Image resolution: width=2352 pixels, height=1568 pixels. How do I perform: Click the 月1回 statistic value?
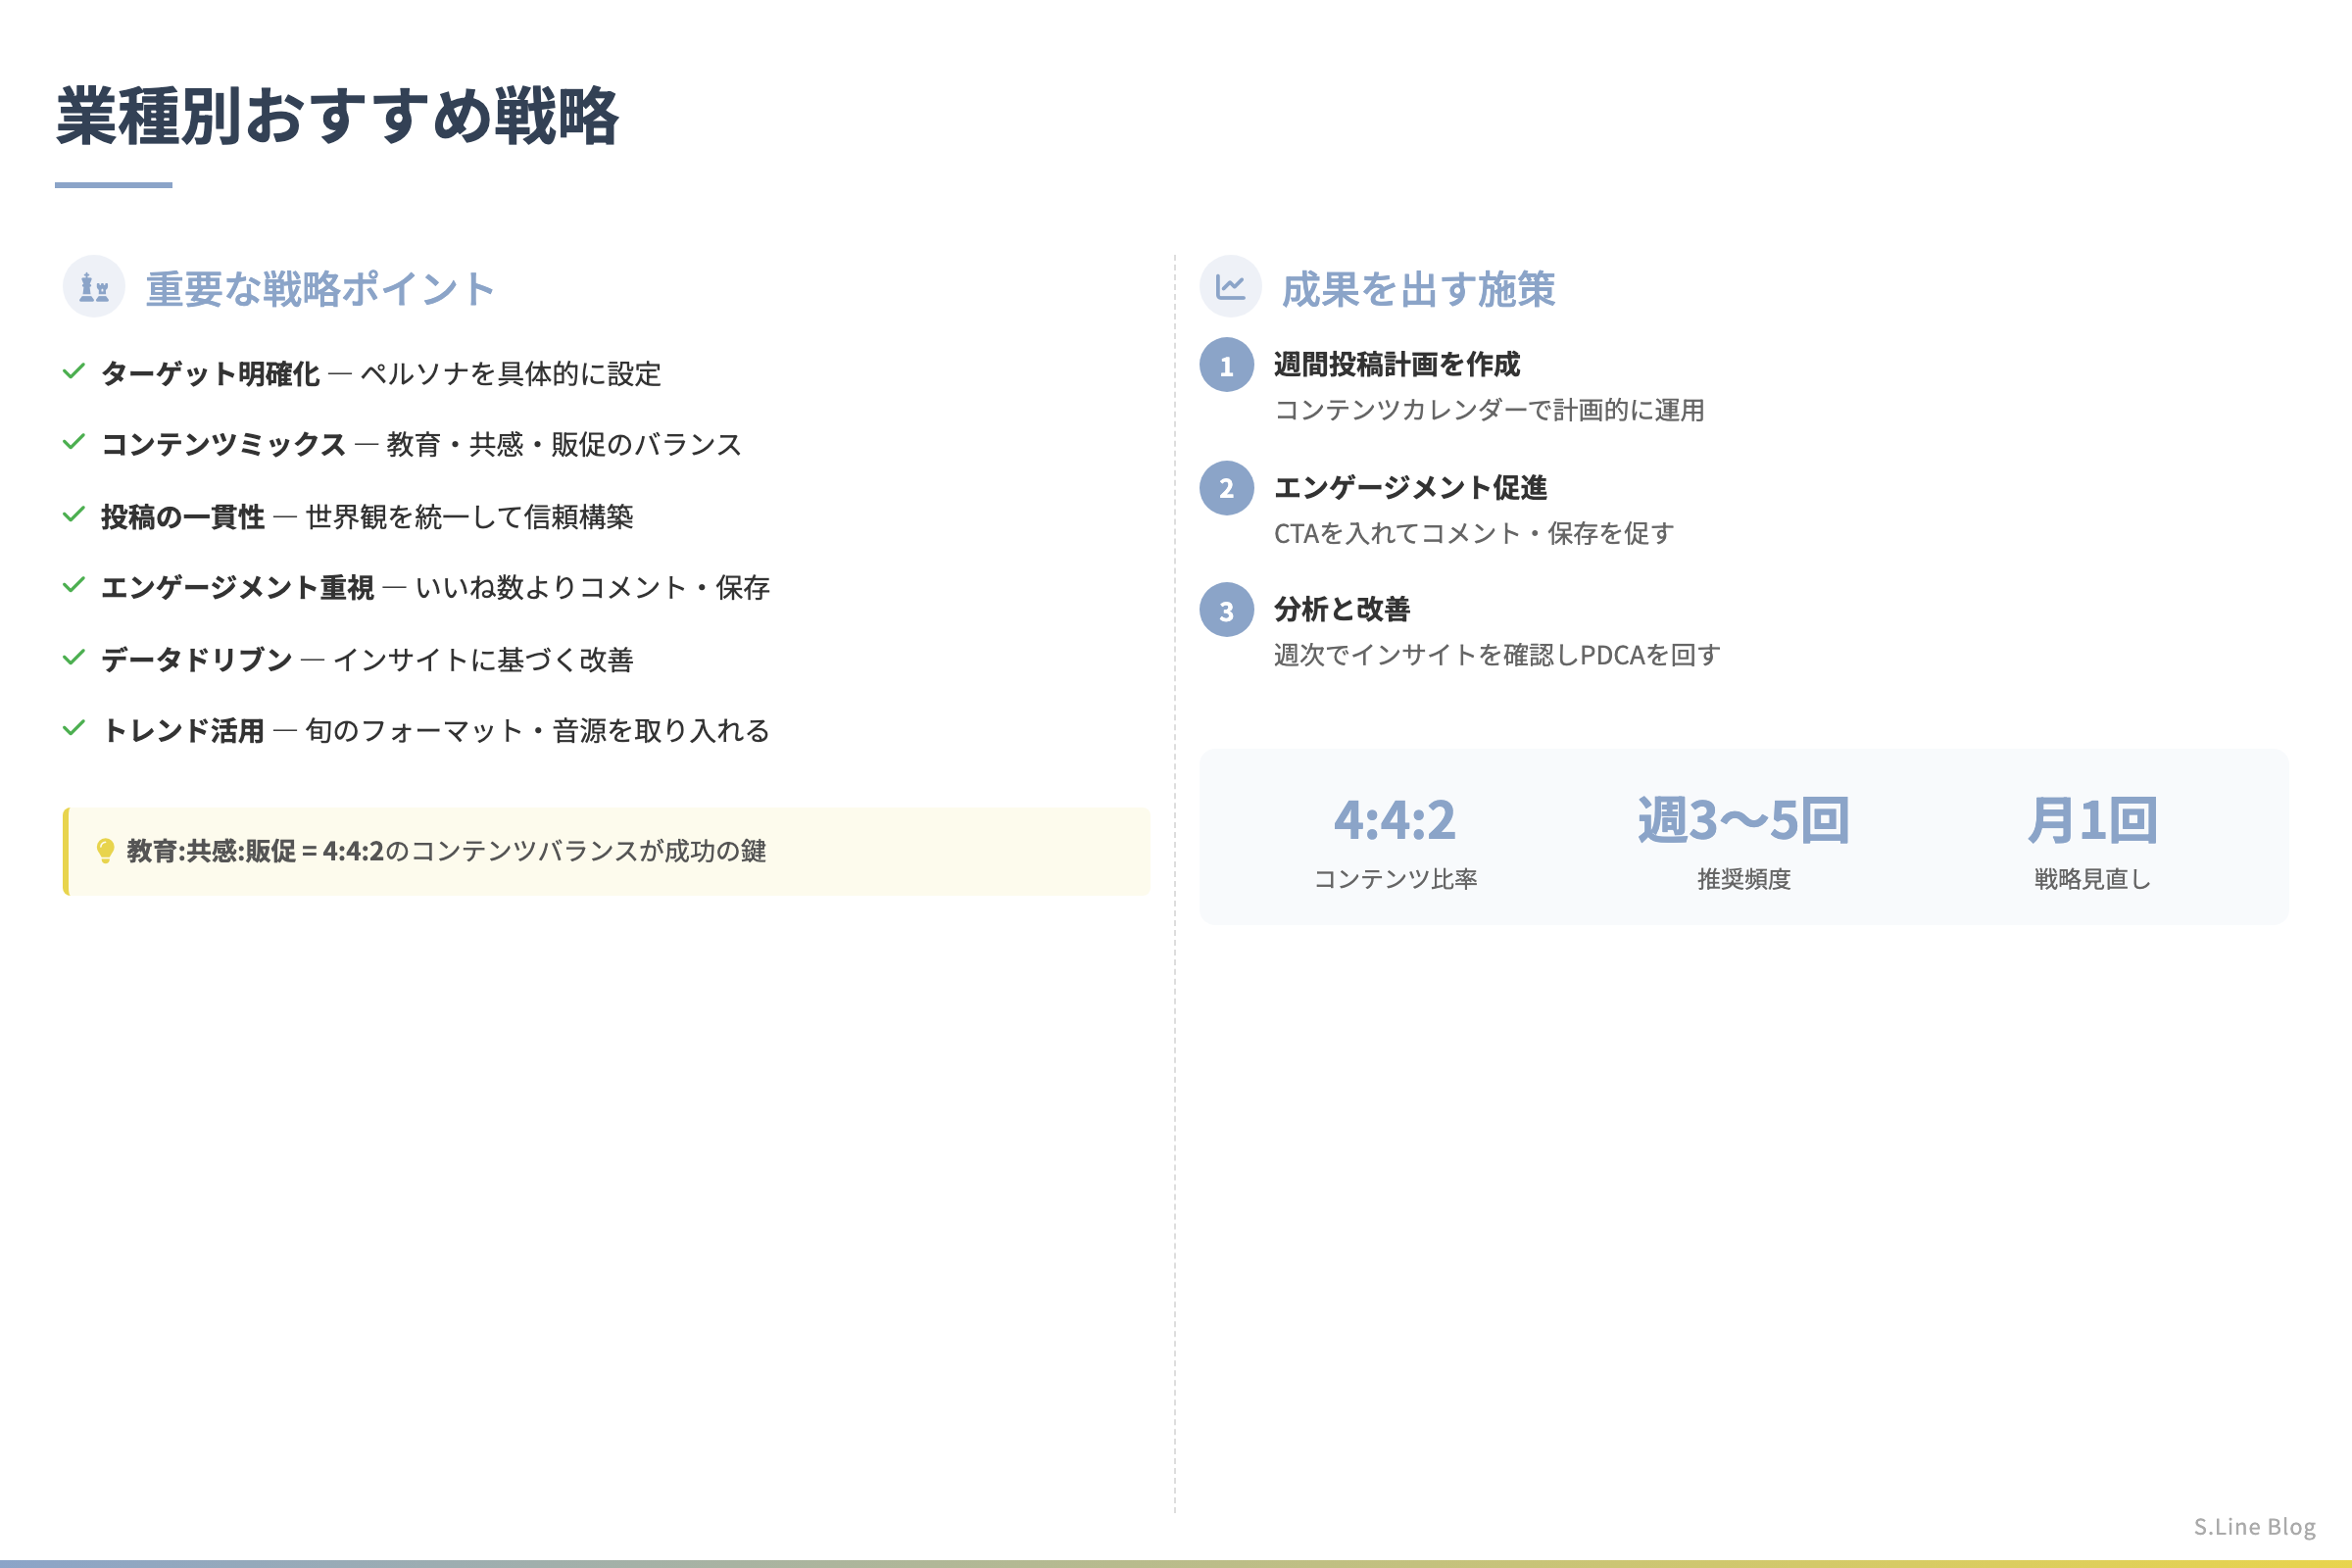[2092, 820]
